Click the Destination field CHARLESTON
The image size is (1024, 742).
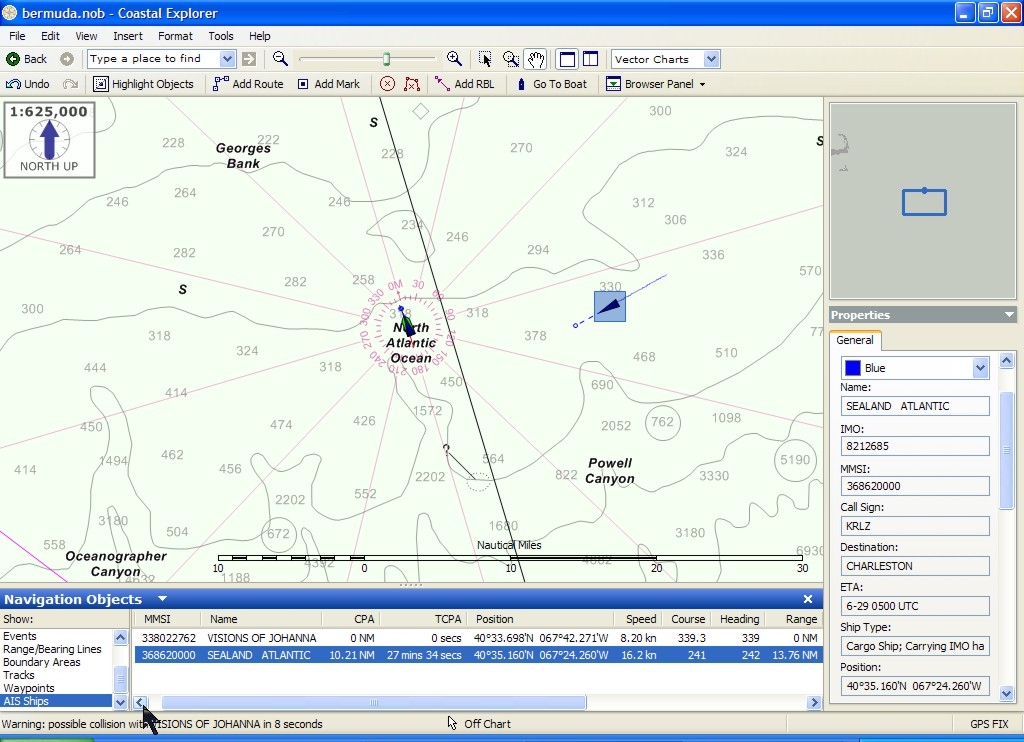[x=914, y=566]
